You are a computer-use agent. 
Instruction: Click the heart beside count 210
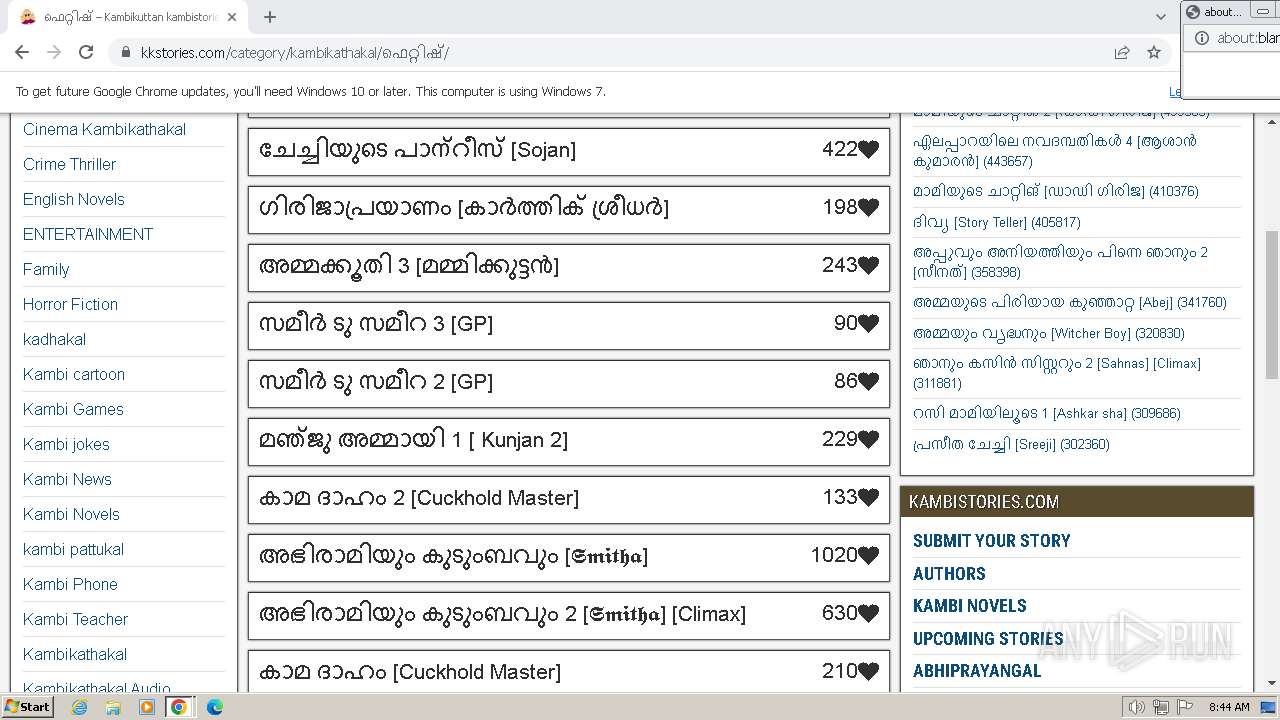pos(868,672)
